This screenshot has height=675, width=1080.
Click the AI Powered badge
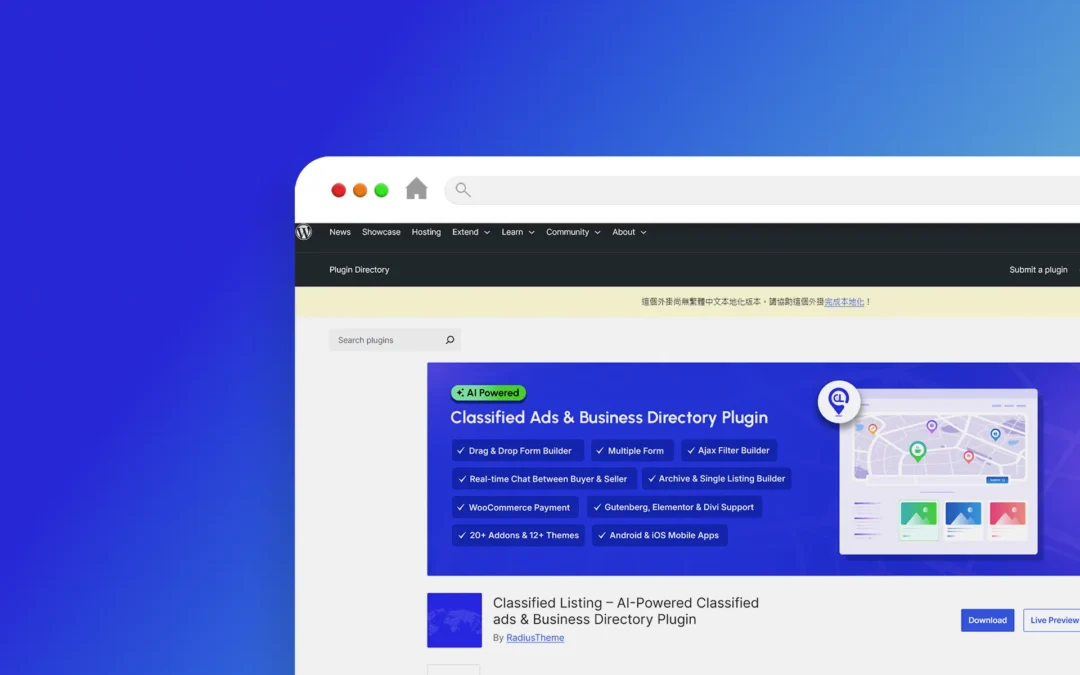[x=488, y=393]
